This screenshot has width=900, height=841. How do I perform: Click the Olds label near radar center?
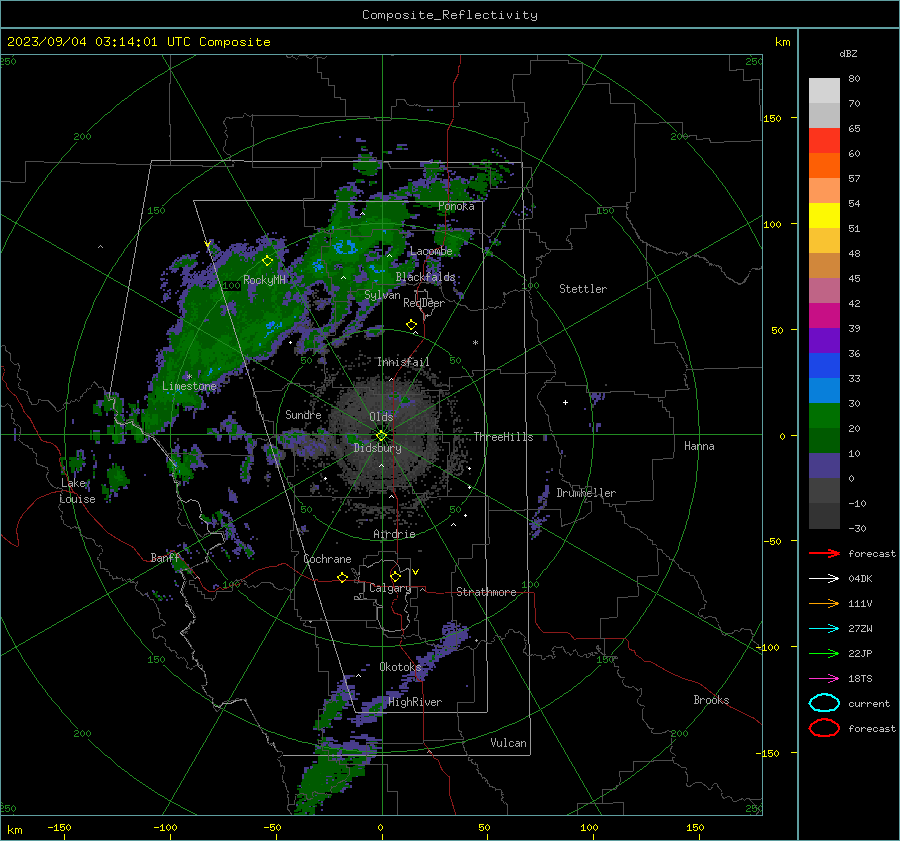coord(381,417)
